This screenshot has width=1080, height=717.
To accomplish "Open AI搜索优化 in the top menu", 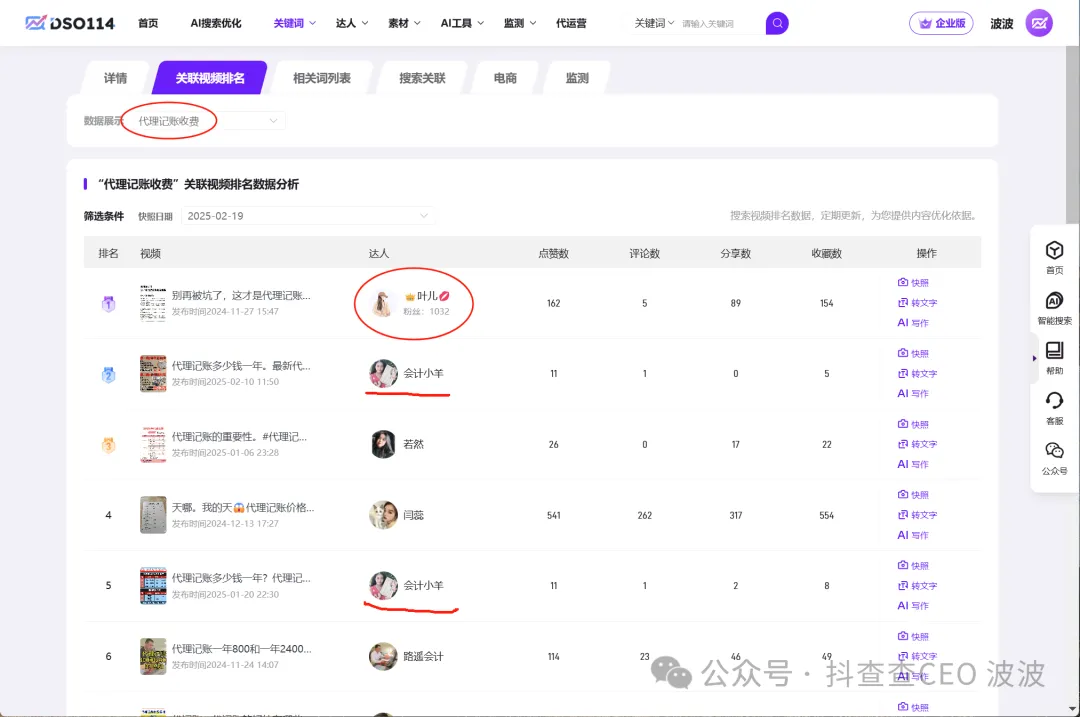I will [216, 23].
